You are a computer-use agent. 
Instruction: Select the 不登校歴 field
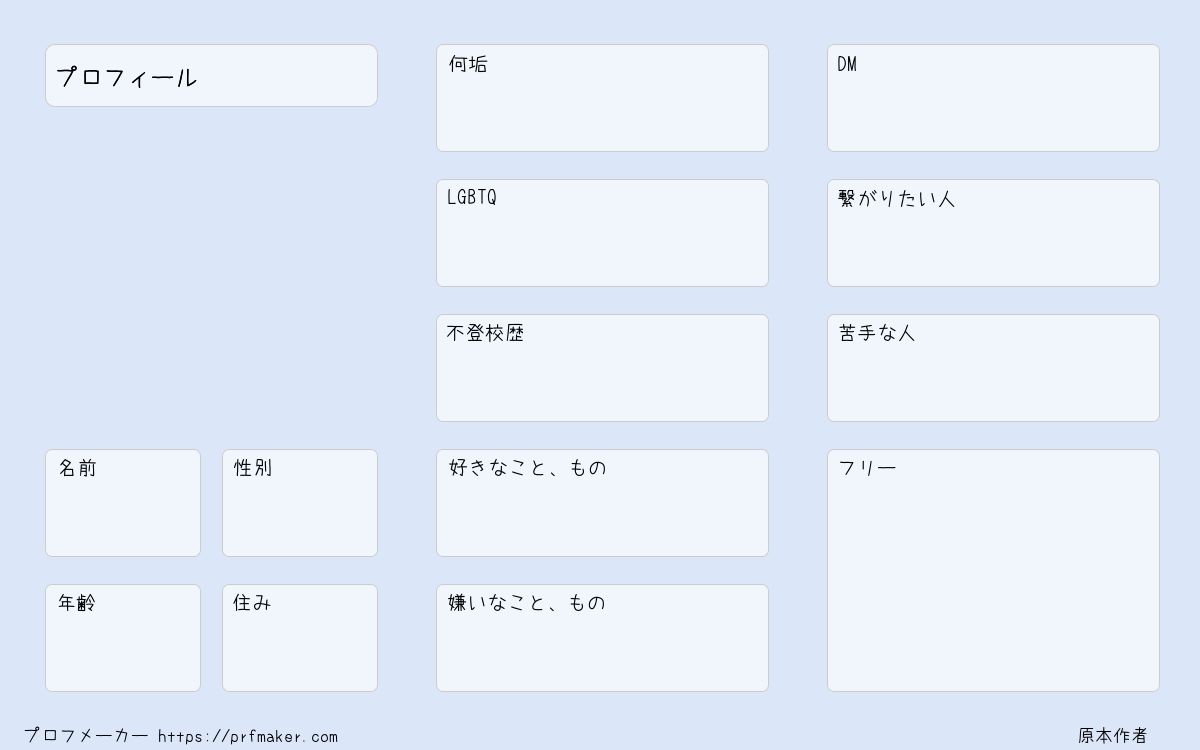click(602, 368)
